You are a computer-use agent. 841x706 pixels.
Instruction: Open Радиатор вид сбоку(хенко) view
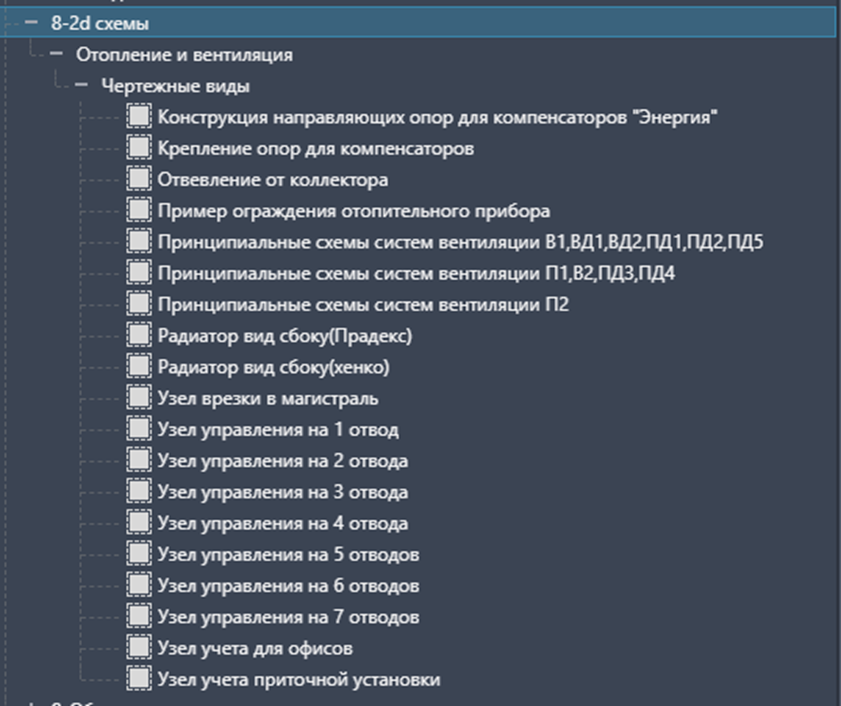point(274,367)
